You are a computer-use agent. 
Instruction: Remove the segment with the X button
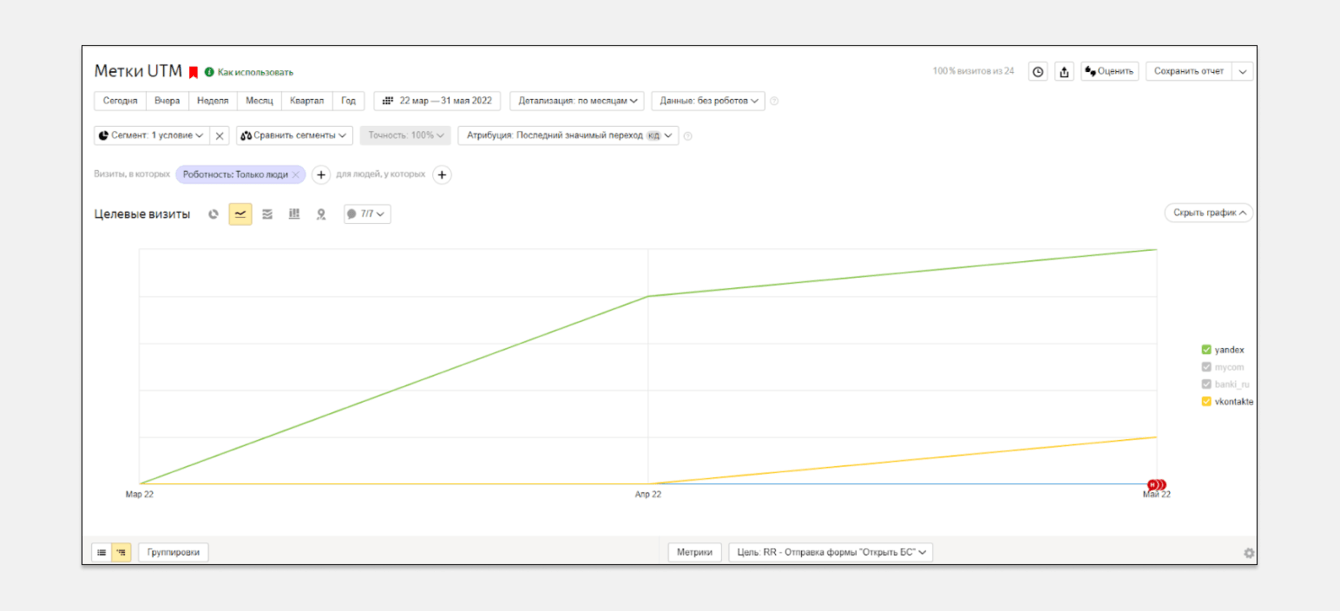220,135
